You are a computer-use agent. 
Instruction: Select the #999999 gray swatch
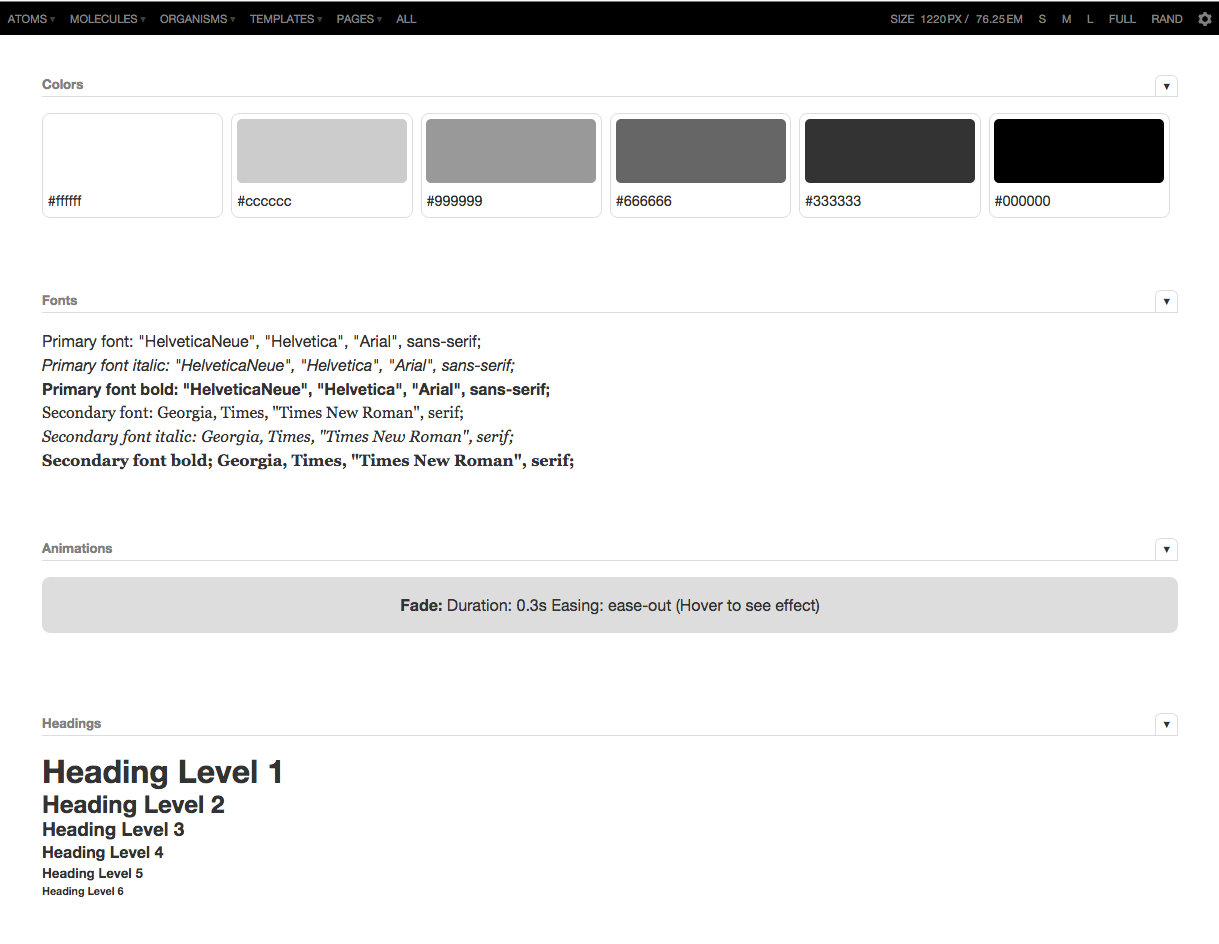(x=511, y=165)
